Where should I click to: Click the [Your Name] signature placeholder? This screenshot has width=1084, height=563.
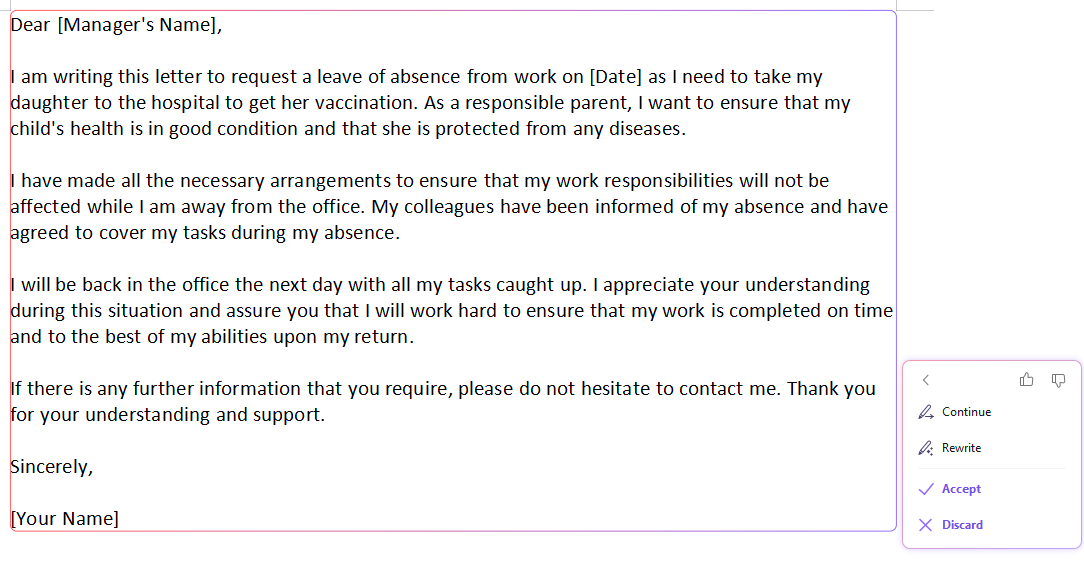point(65,519)
